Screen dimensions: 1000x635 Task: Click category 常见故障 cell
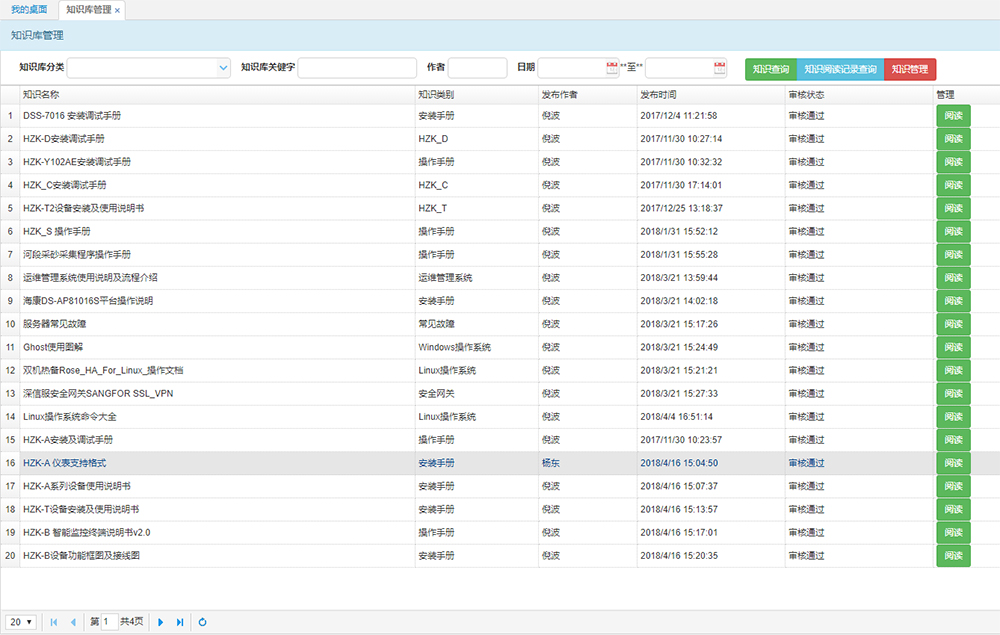[437, 325]
